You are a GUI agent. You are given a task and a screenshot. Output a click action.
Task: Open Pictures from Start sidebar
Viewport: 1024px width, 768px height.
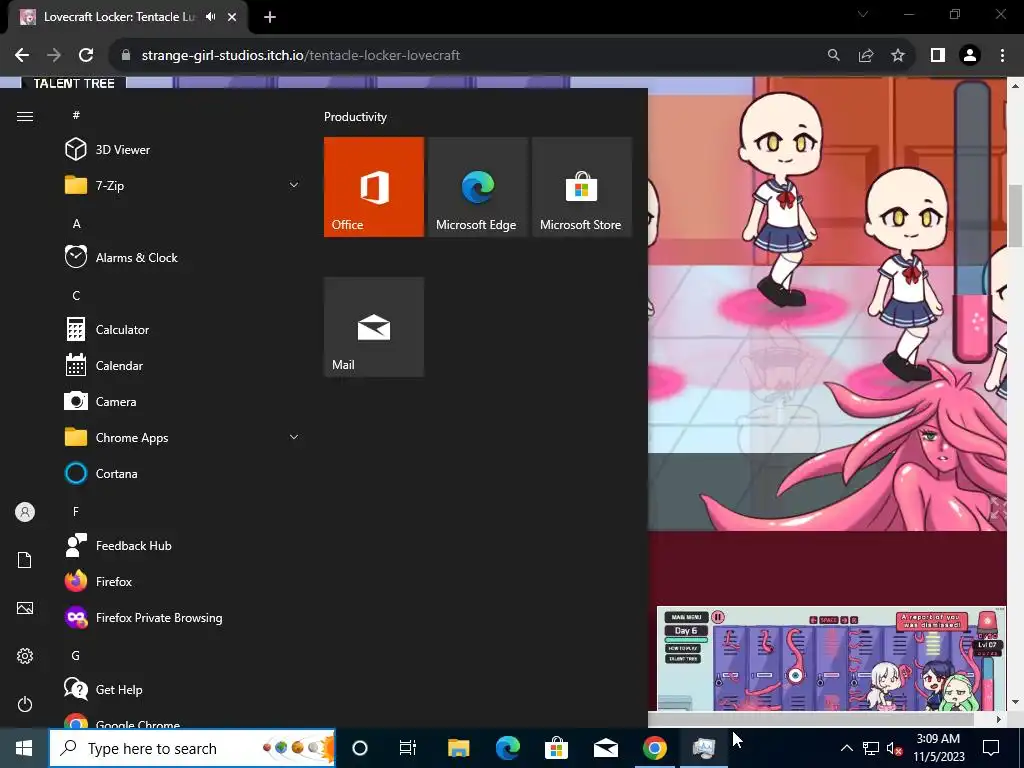click(x=25, y=608)
